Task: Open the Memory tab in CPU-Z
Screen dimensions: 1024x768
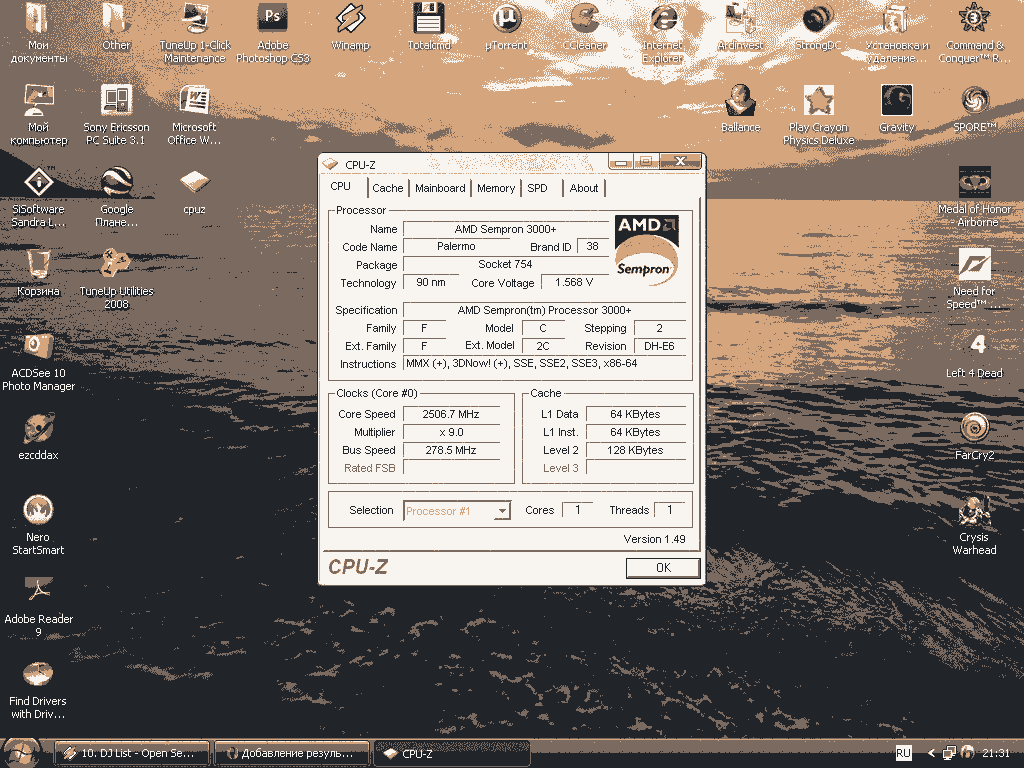Action: [x=496, y=188]
